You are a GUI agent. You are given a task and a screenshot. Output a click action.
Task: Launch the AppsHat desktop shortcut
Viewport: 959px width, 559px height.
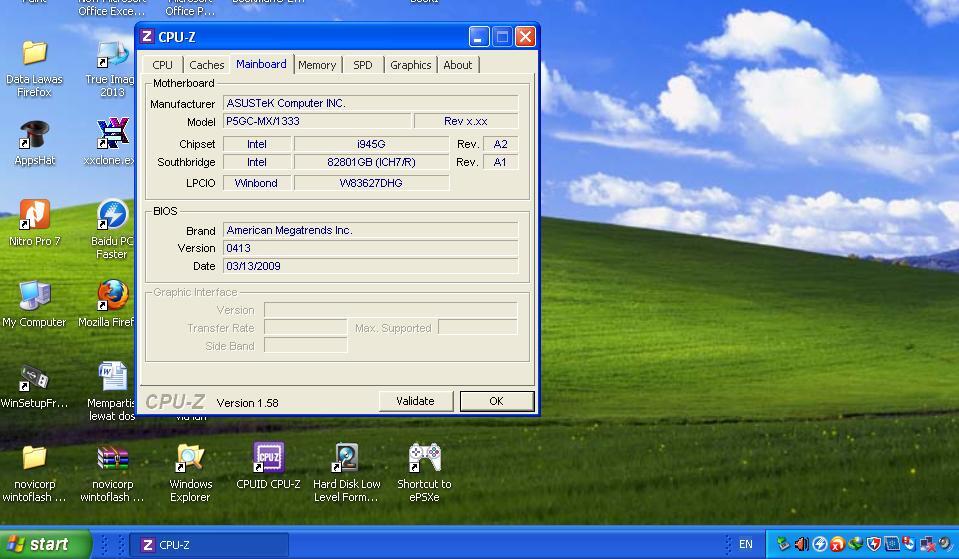tap(34, 135)
